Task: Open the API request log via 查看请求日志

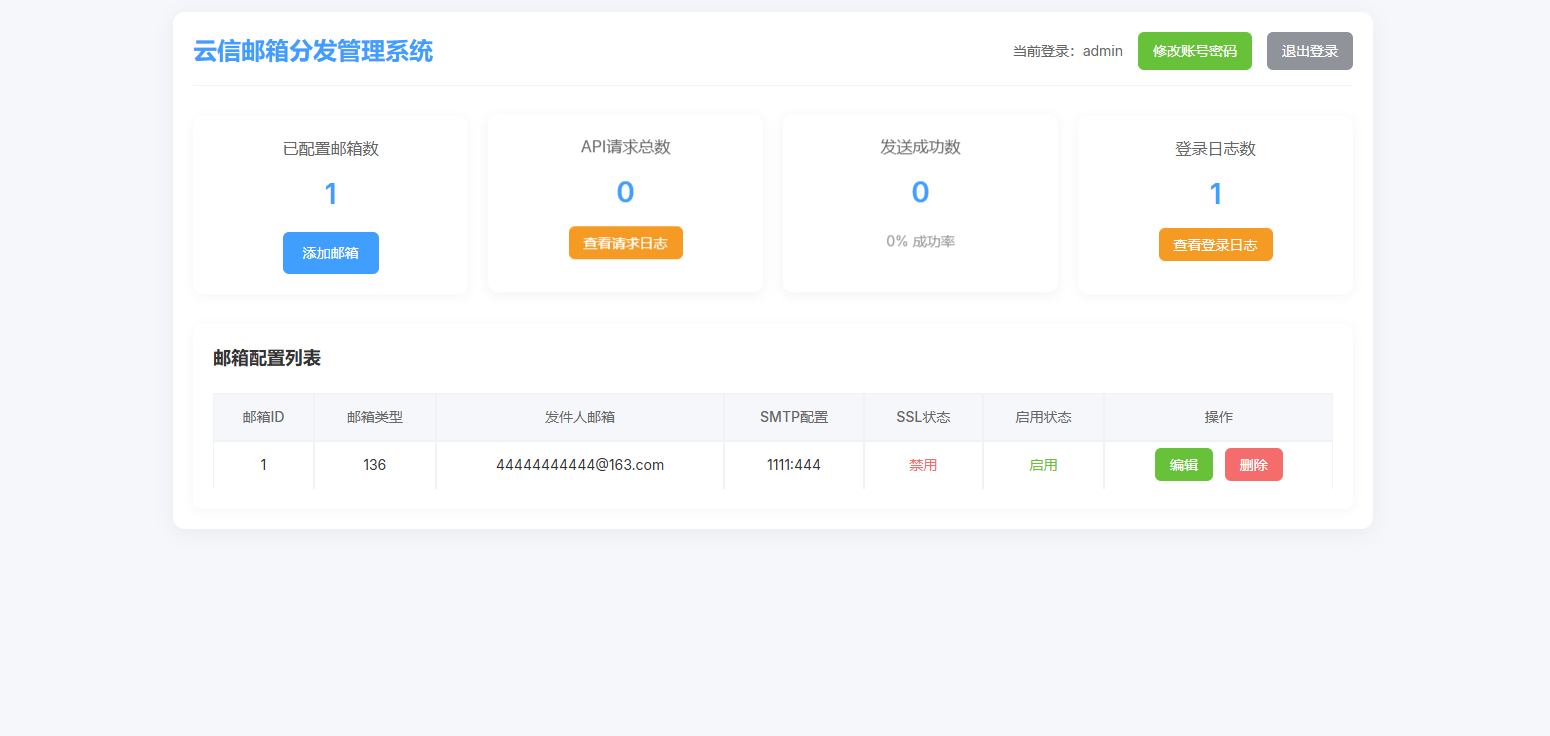Action: pos(625,242)
